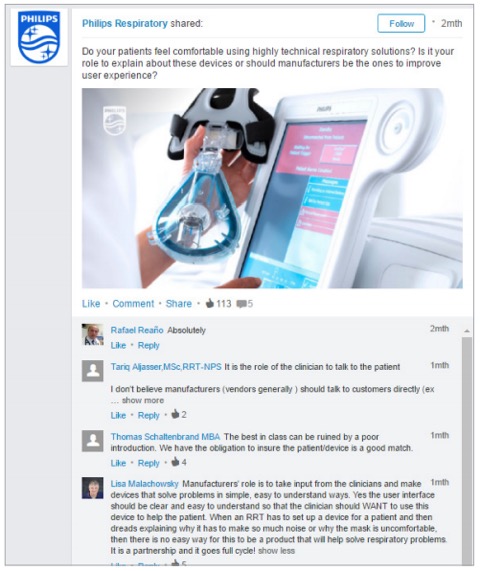Open Philips Respiratory profile link
This screenshot has height=571, width=481.
125,23
